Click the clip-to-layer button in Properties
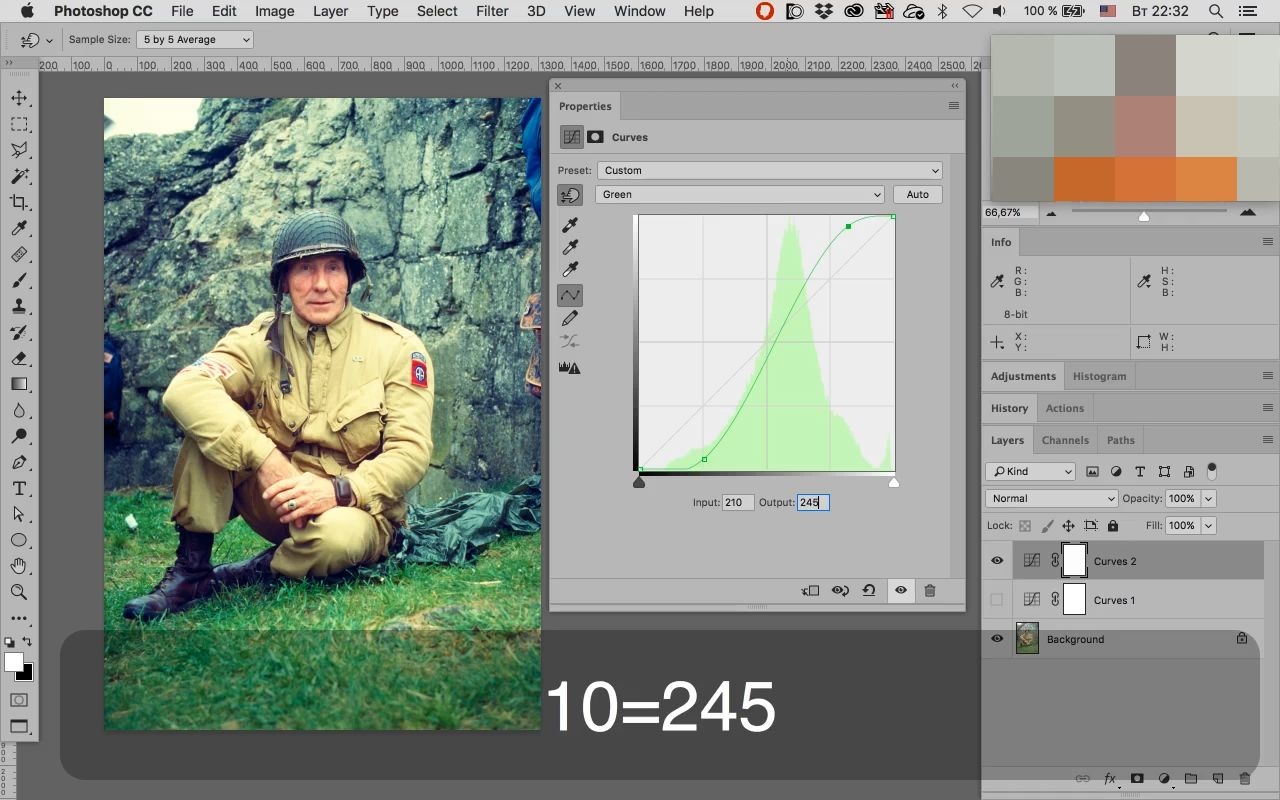 pyautogui.click(x=810, y=591)
